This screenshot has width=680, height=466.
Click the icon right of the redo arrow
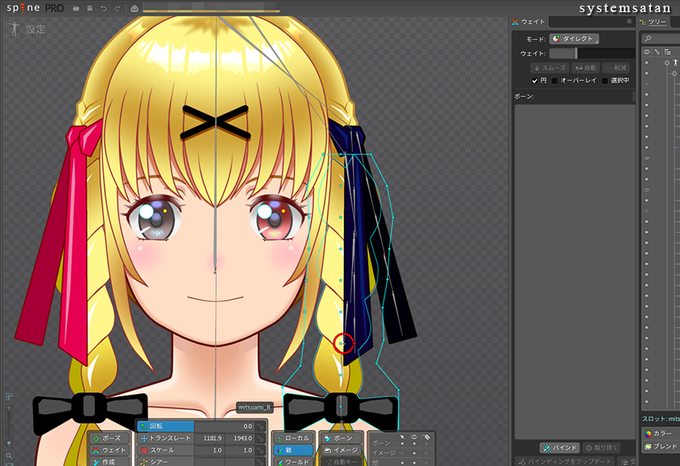pos(134,8)
